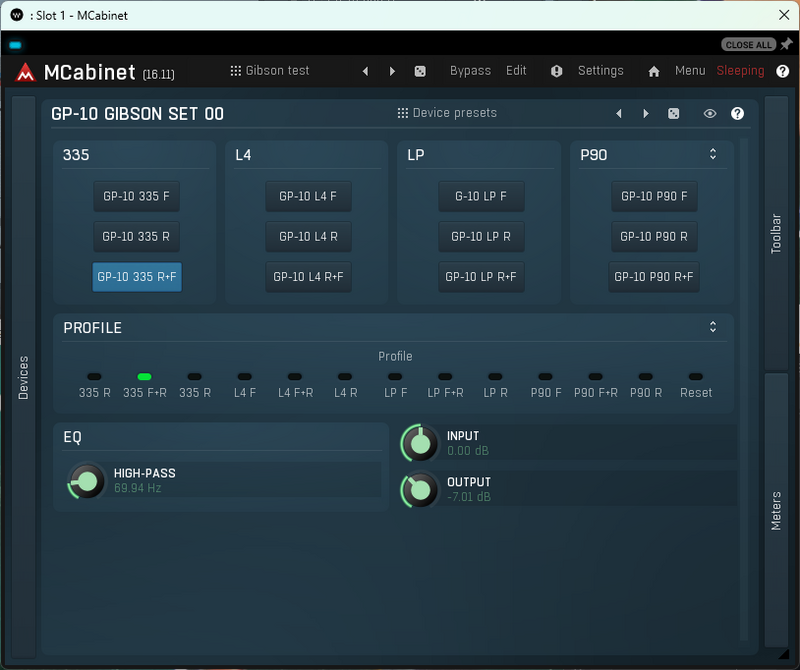800x670 pixels.
Task: Open the Settings menu
Action: pos(601,70)
